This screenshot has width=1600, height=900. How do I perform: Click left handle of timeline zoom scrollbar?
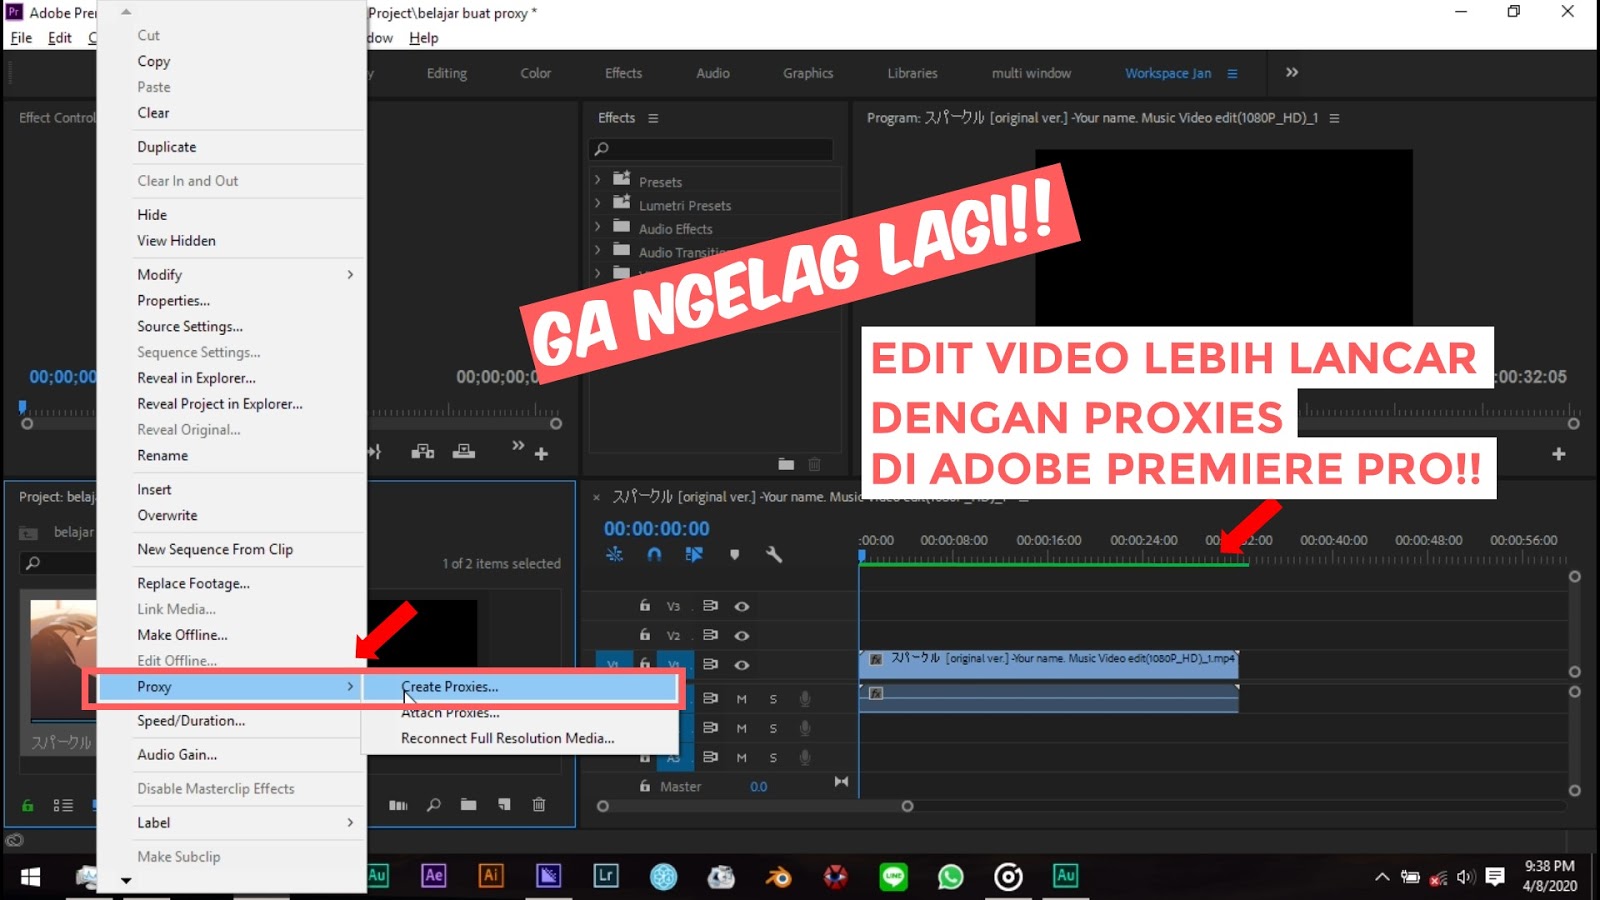click(602, 806)
